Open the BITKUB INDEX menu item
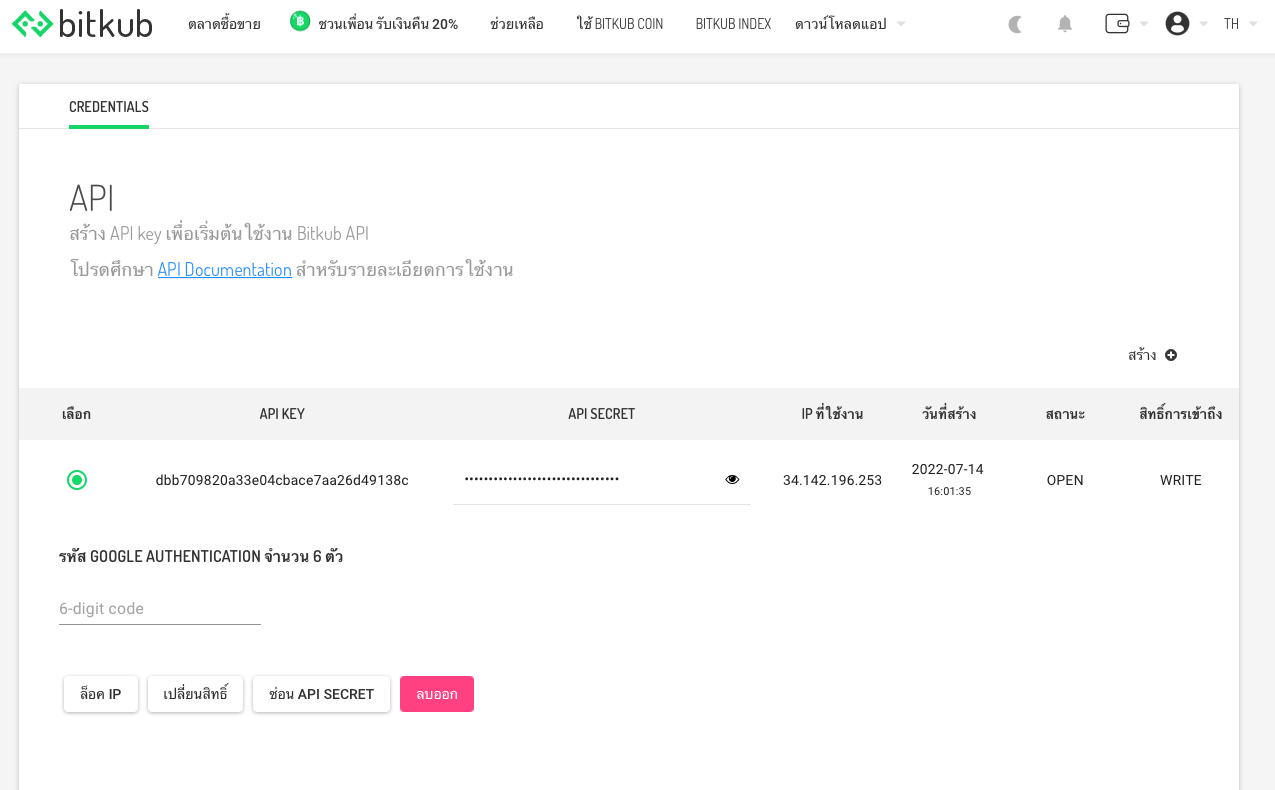The width and height of the screenshot is (1275, 790). click(732, 23)
